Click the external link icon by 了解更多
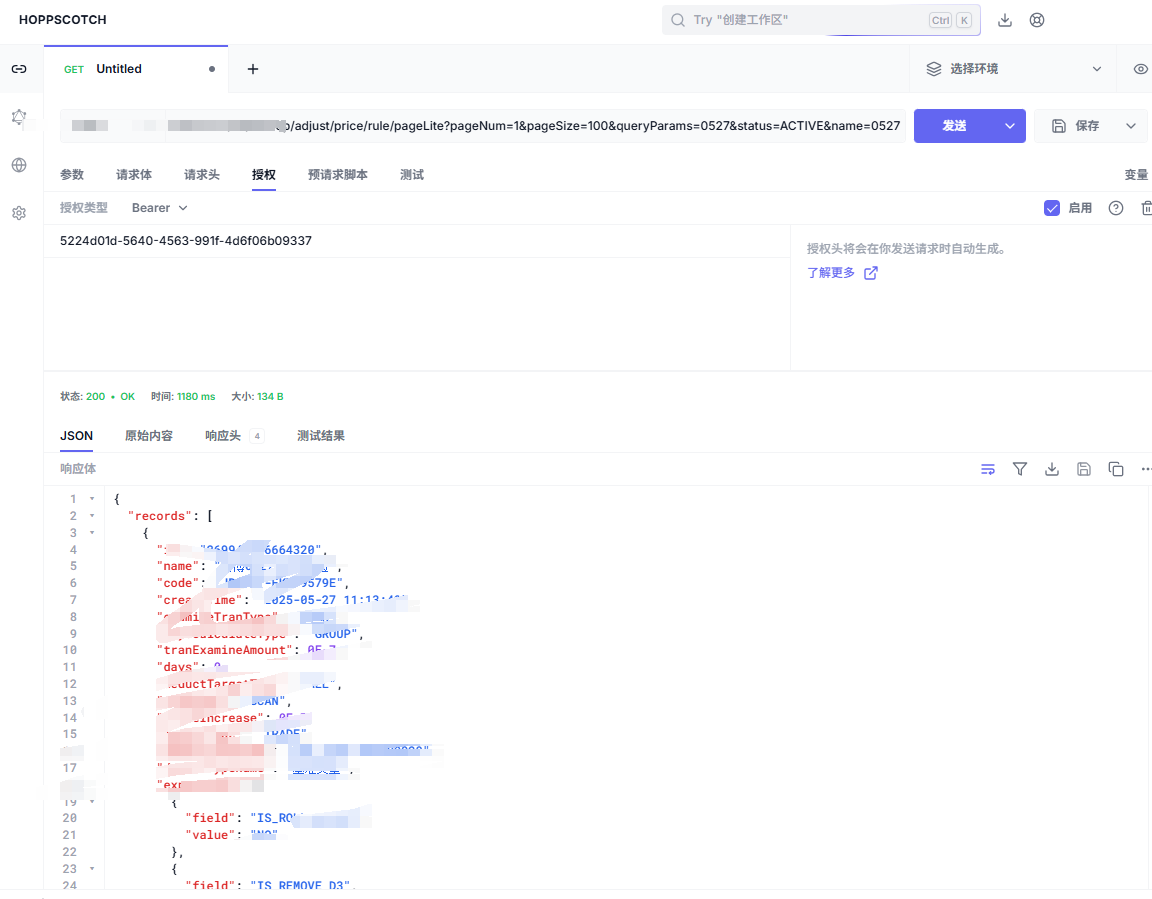The width and height of the screenshot is (1152, 899). [x=871, y=273]
